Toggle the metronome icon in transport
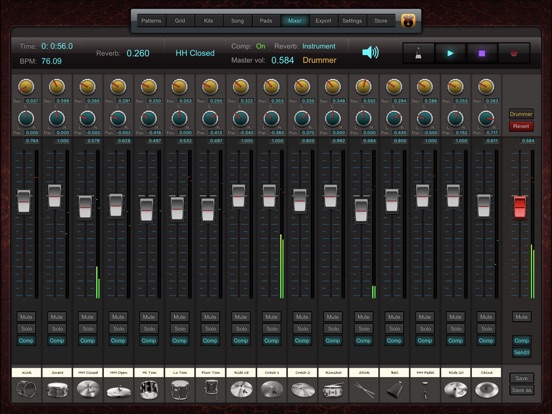This screenshot has width=552, height=414. 418,54
